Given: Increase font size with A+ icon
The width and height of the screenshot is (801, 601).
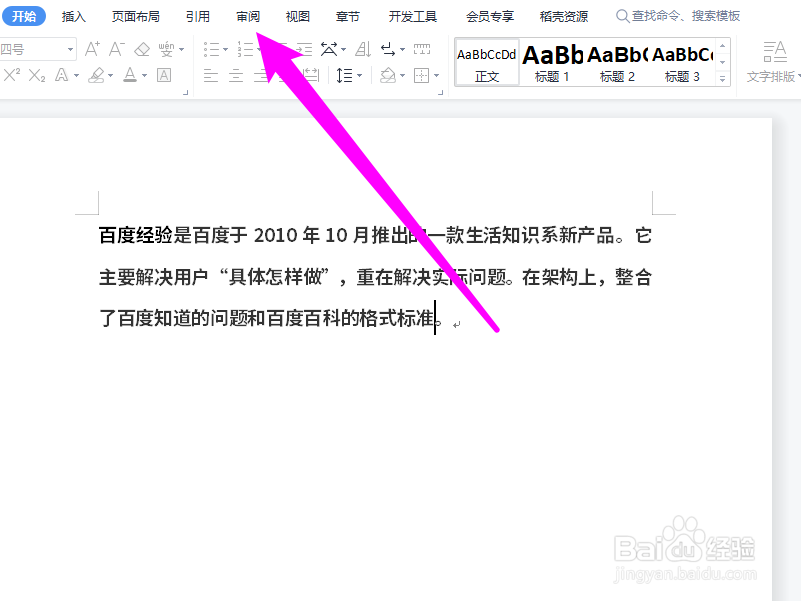Looking at the screenshot, I should 92,49.
